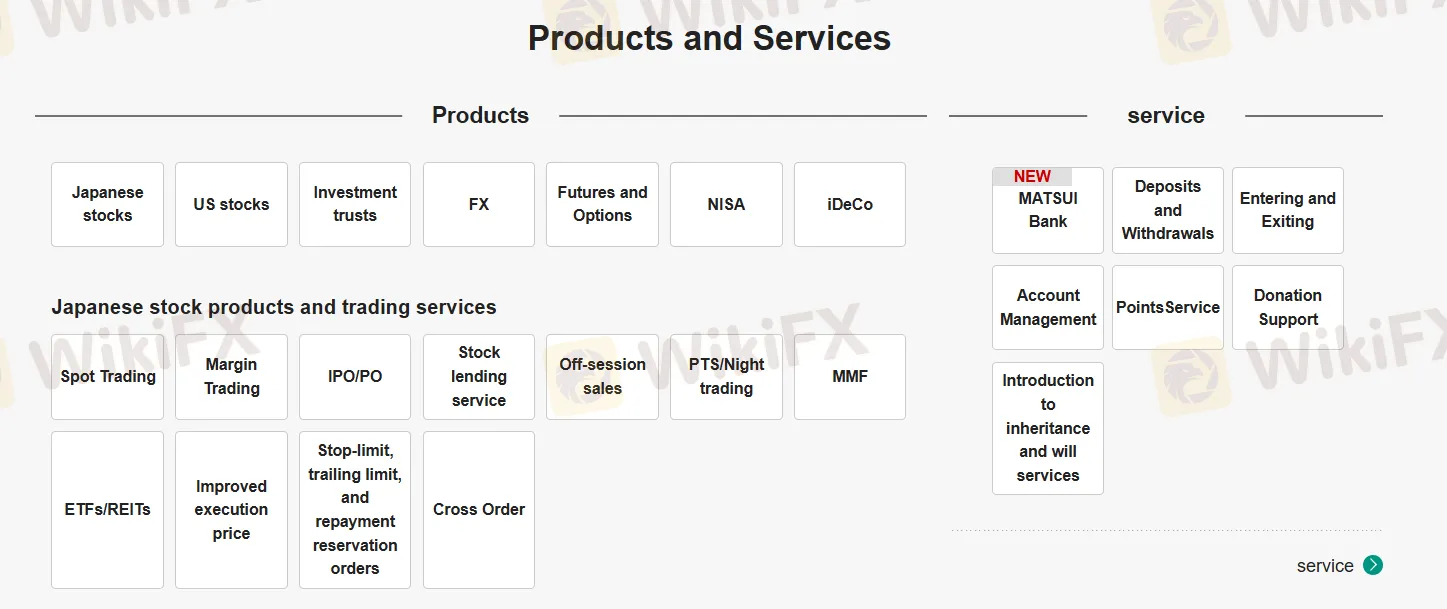The height and width of the screenshot is (609, 1447).
Task: Choose Spot Trading service
Action: pyautogui.click(x=107, y=376)
